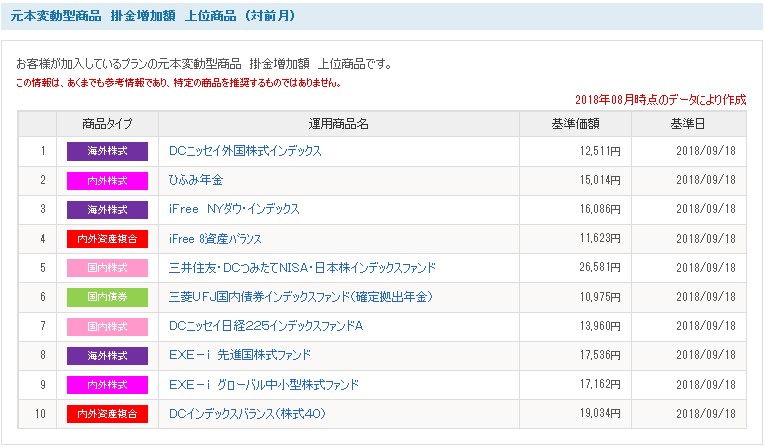
Task: Click price 19,034円
Action: (600, 413)
